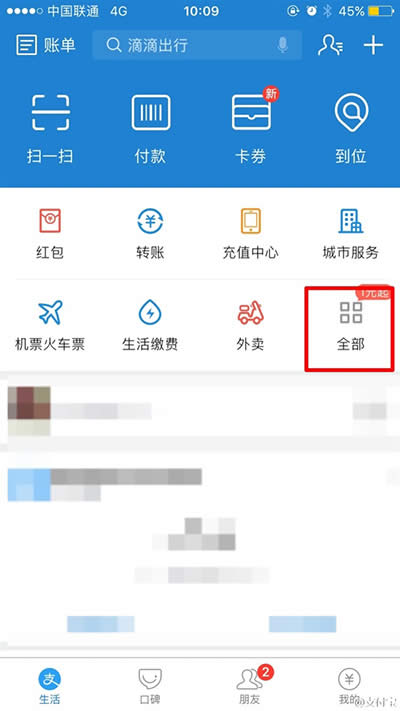Open 充值中心 phone top-up
The height and width of the screenshot is (711, 400).
[x=250, y=221]
